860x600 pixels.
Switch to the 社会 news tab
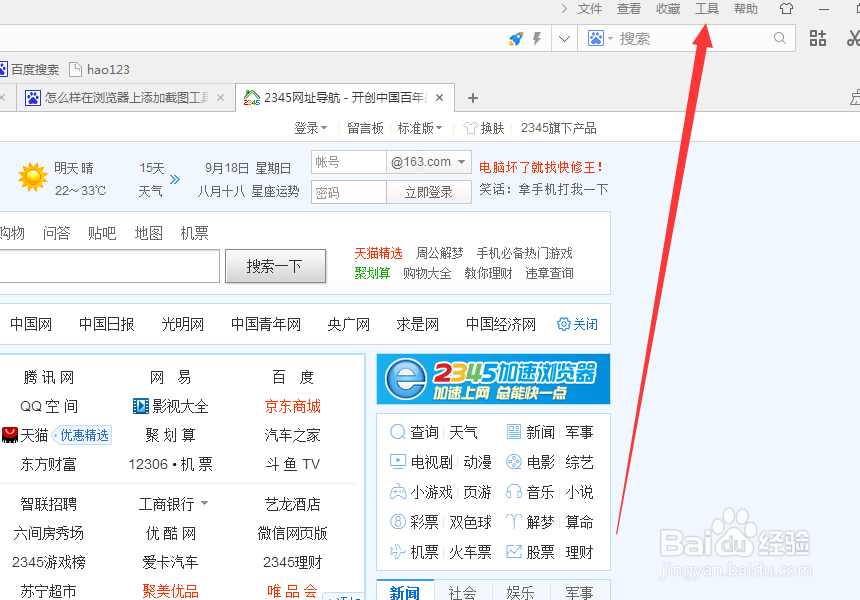tap(462, 592)
